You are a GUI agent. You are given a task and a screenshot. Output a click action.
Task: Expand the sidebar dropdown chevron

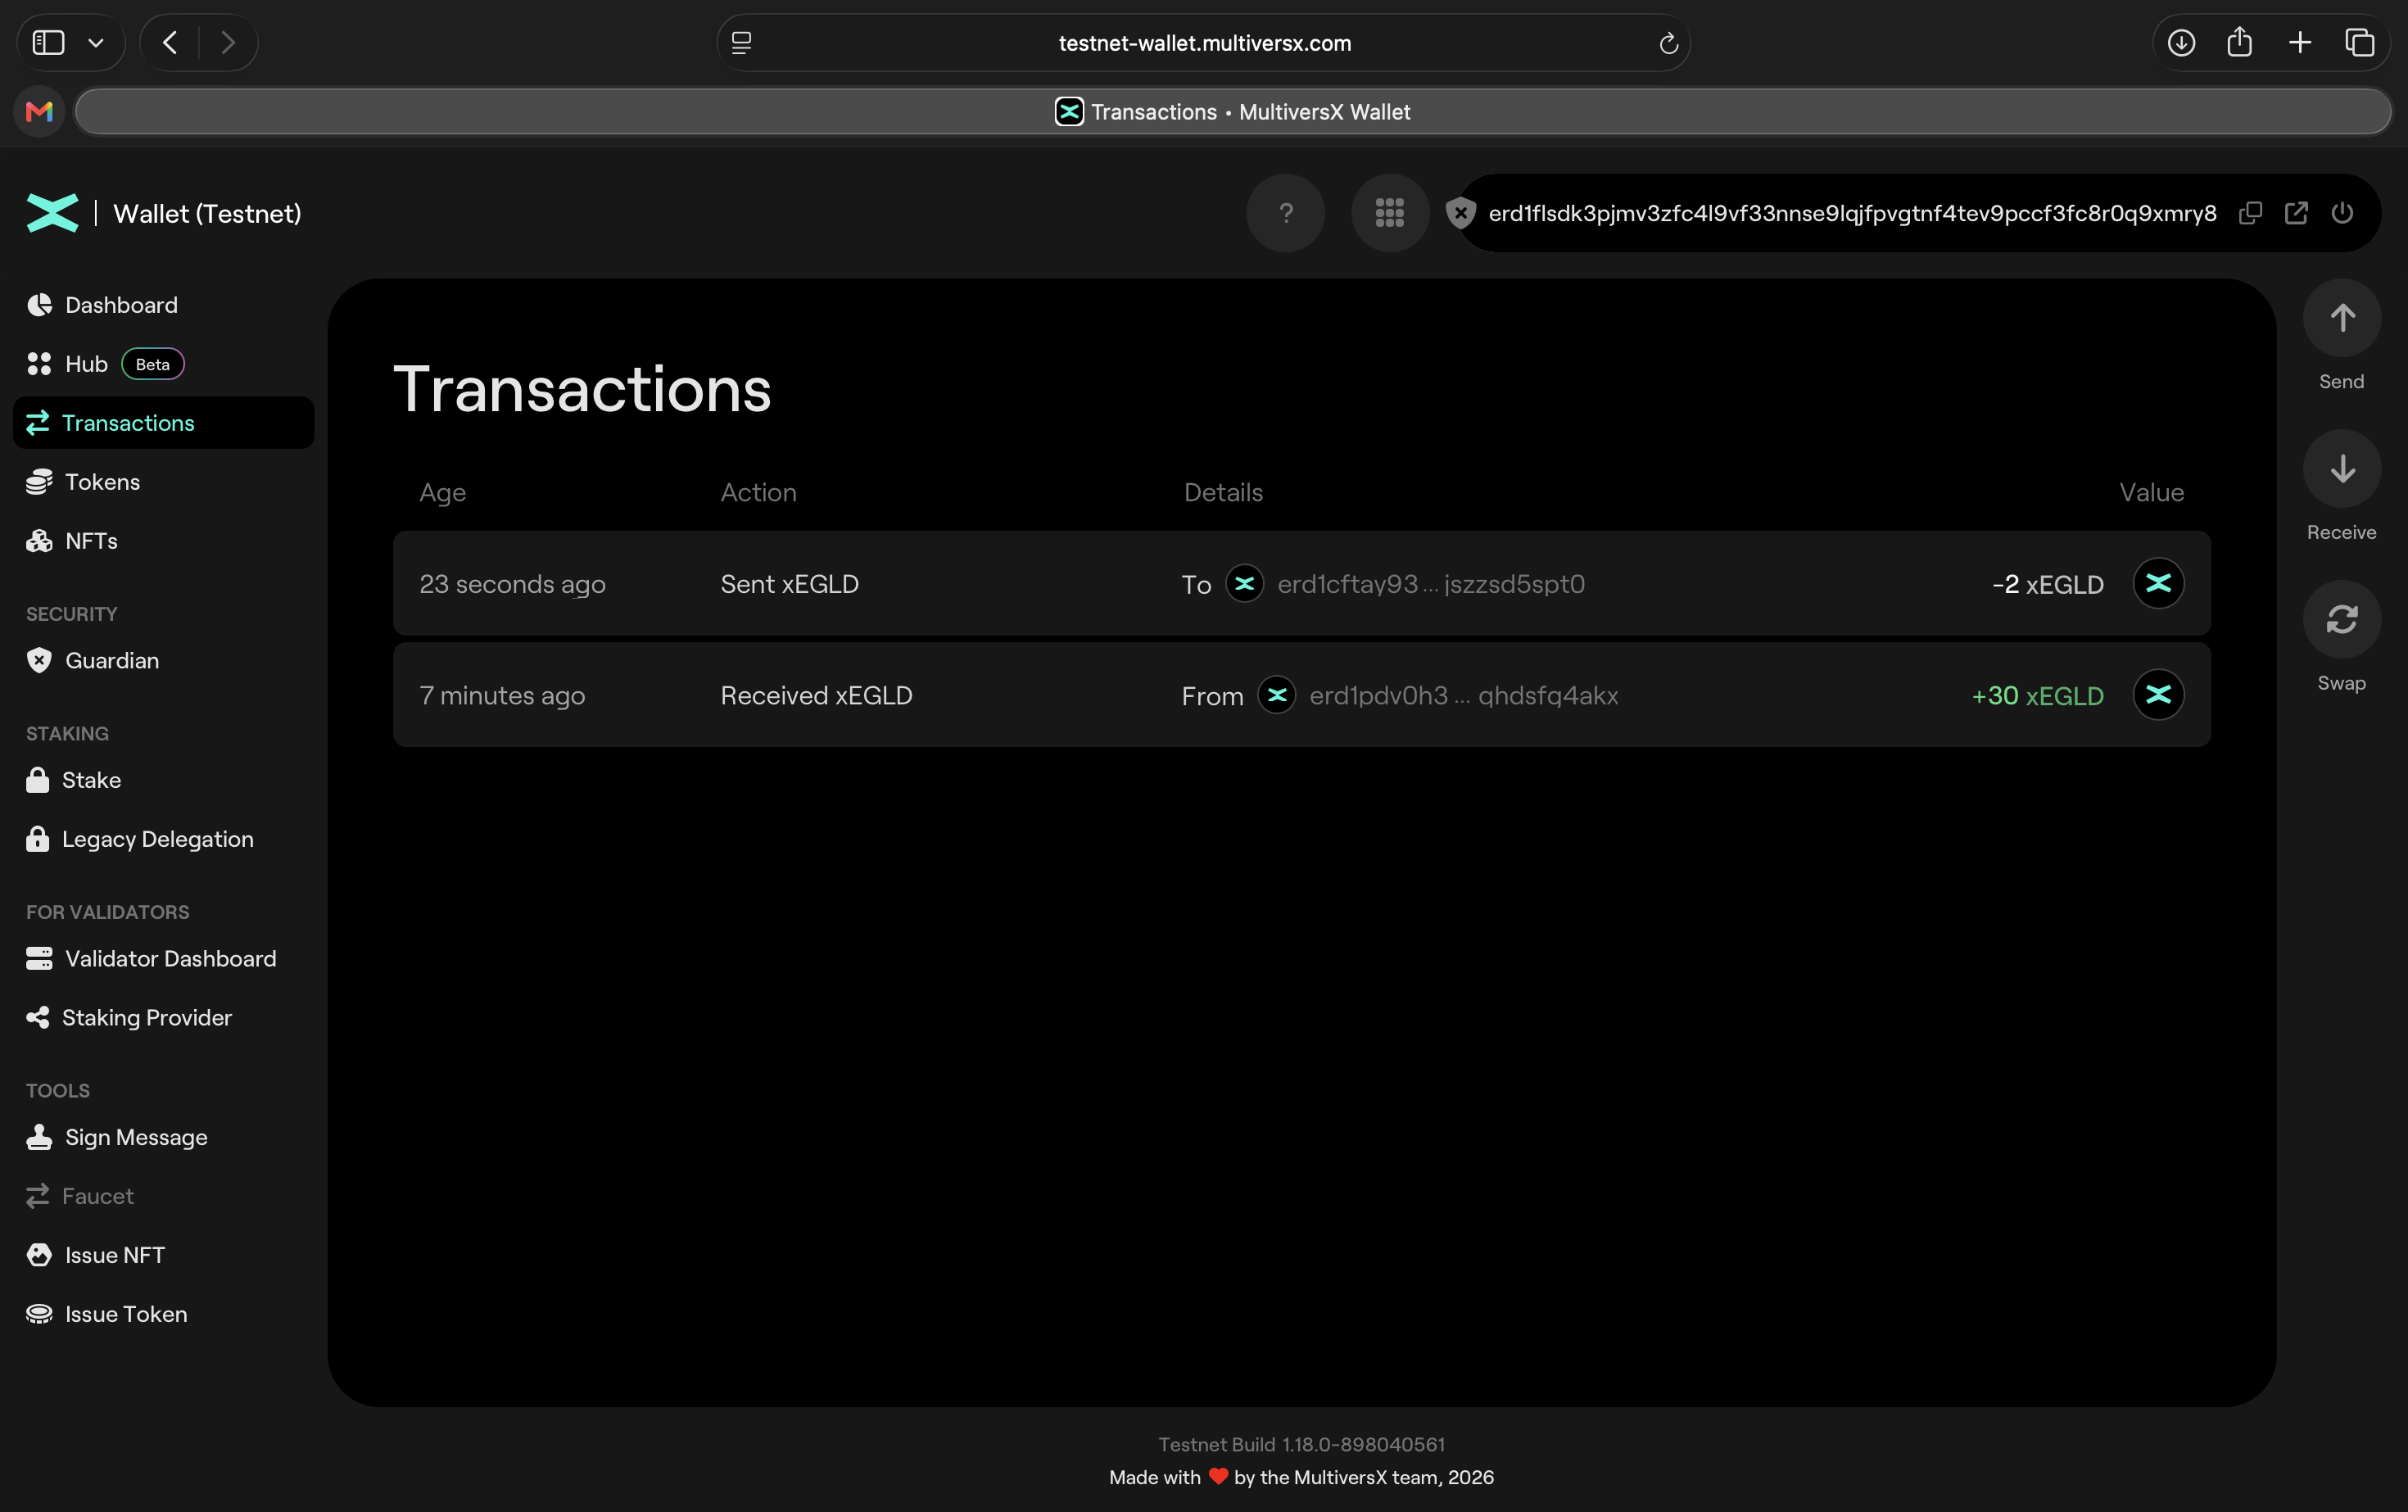(96, 43)
